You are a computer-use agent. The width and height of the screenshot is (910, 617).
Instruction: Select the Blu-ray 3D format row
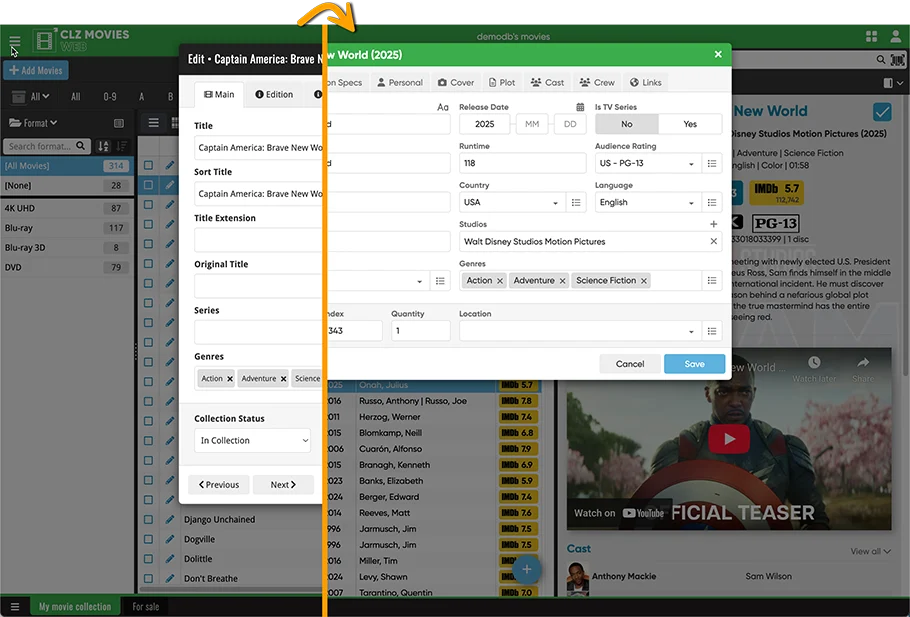67,248
